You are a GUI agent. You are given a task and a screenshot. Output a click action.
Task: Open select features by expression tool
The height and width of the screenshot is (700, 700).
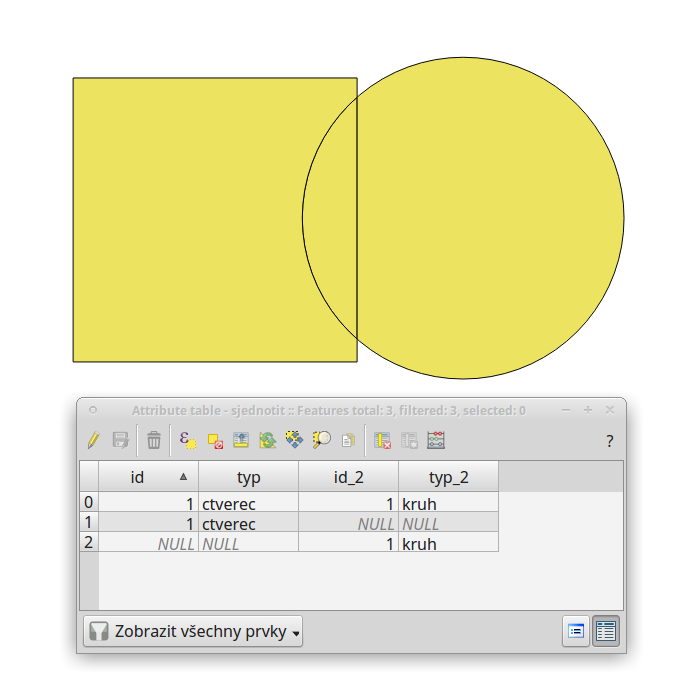coord(188,440)
